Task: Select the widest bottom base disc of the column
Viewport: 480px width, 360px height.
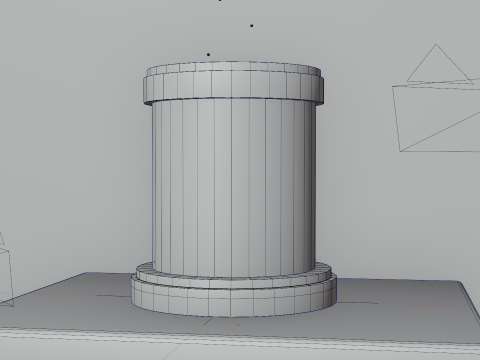Action: pyautogui.click(x=233, y=297)
